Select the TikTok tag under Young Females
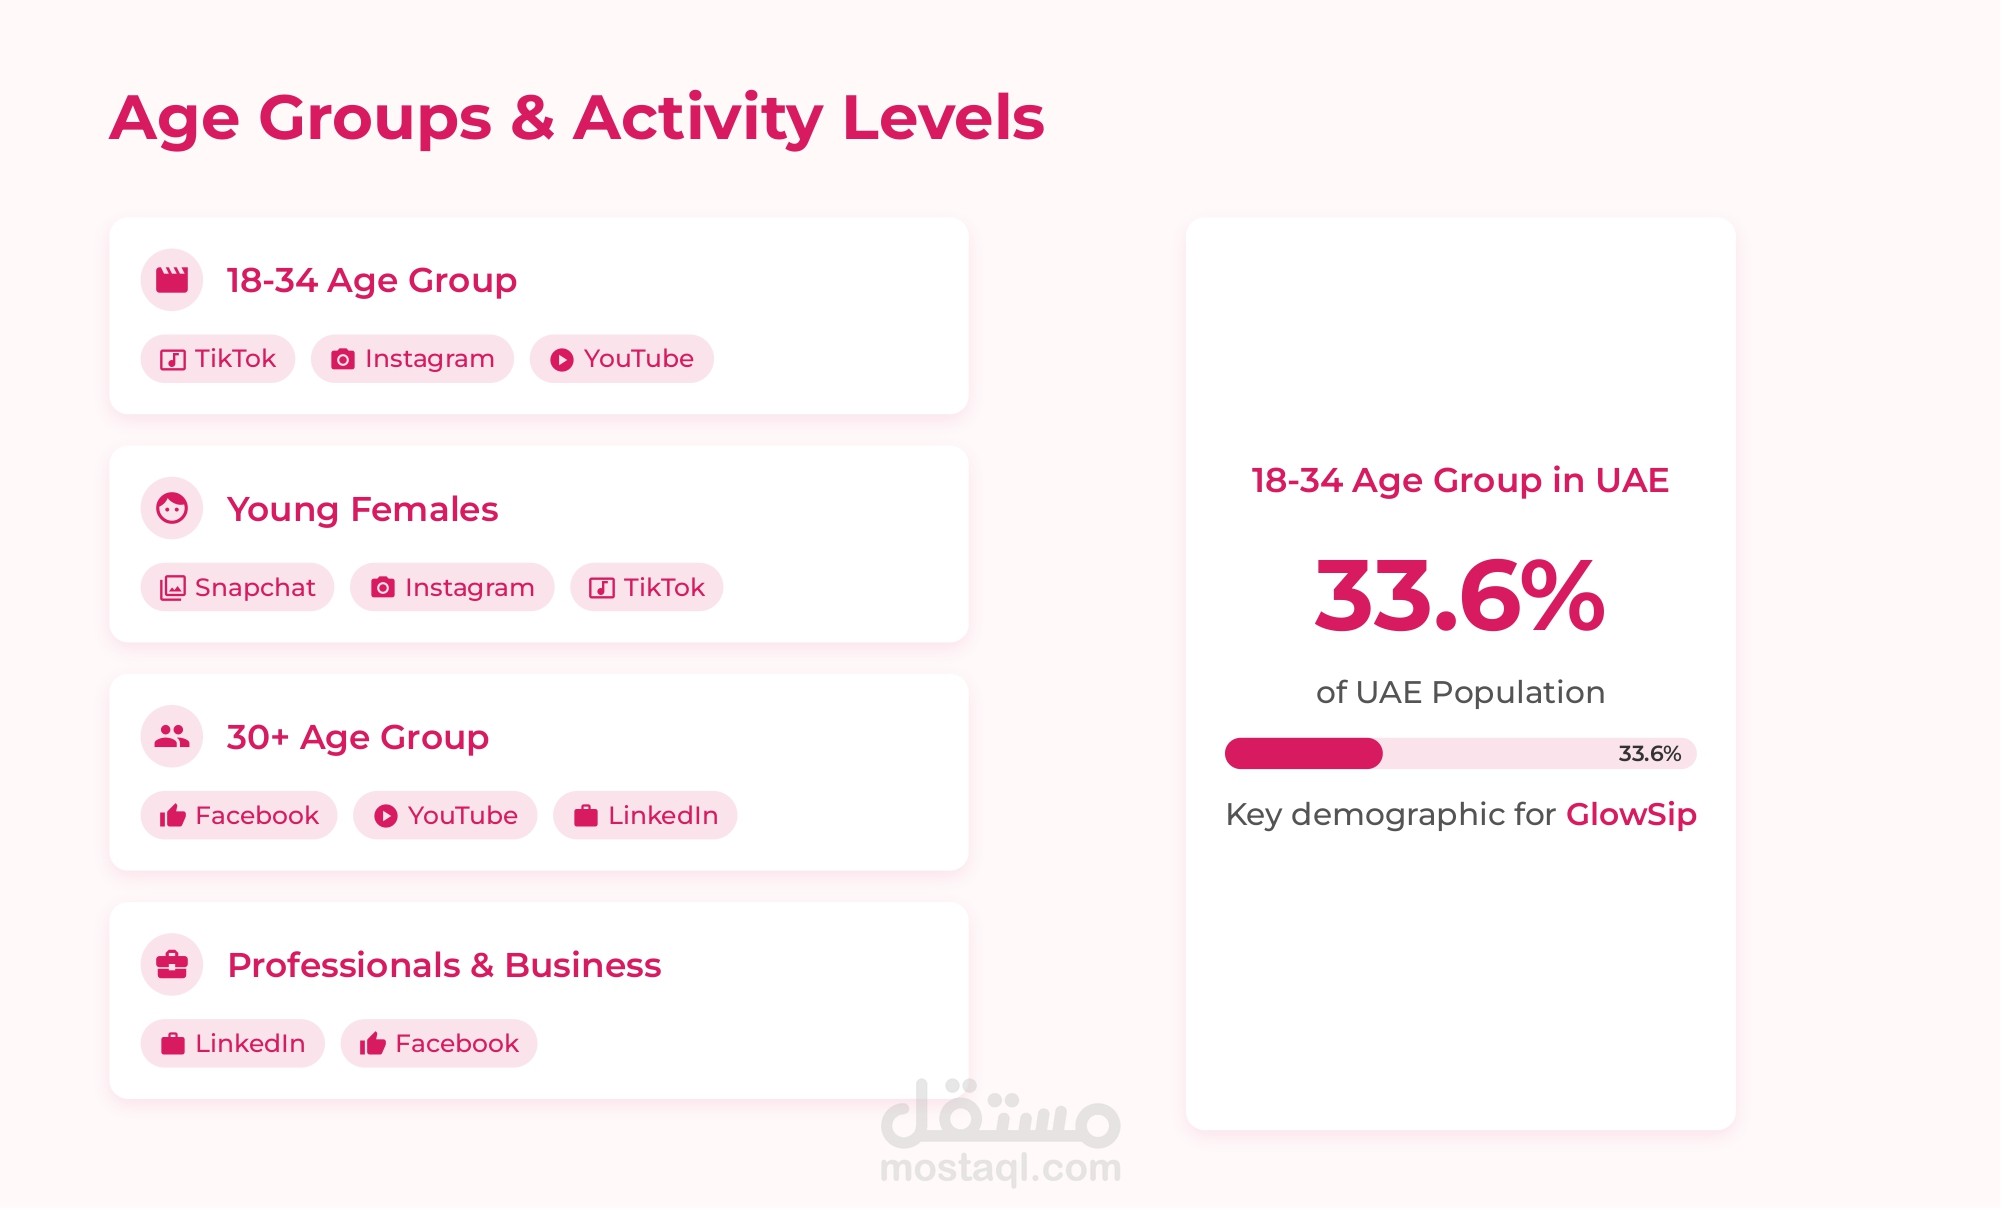Viewport: 2002px width, 1213px height. 646,588
